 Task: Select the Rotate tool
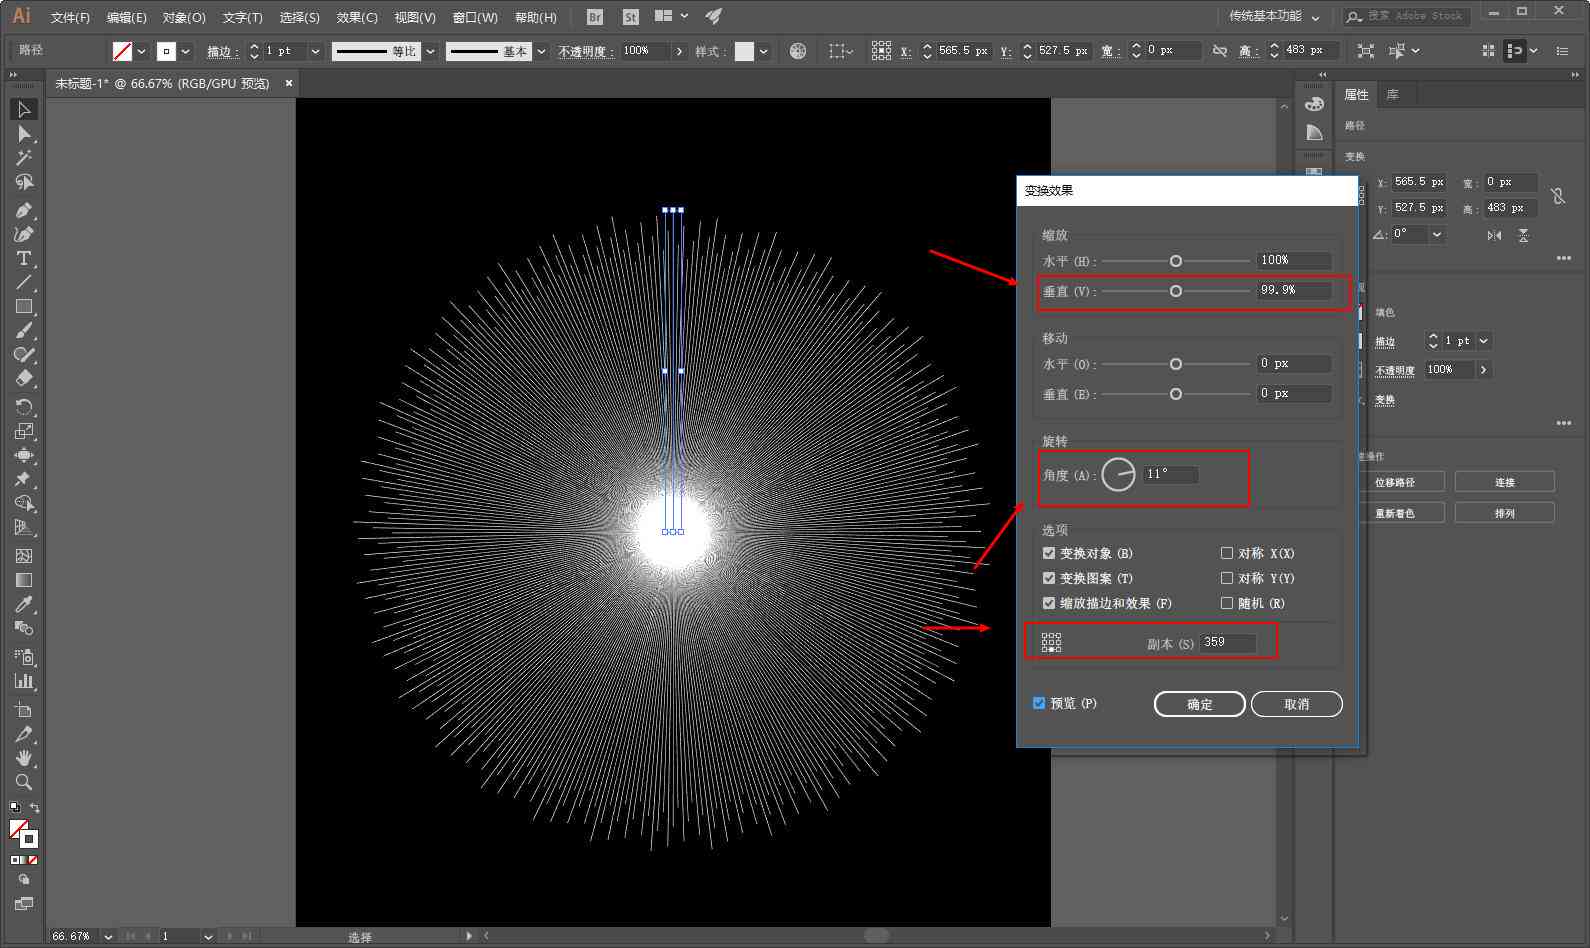point(24,407)
